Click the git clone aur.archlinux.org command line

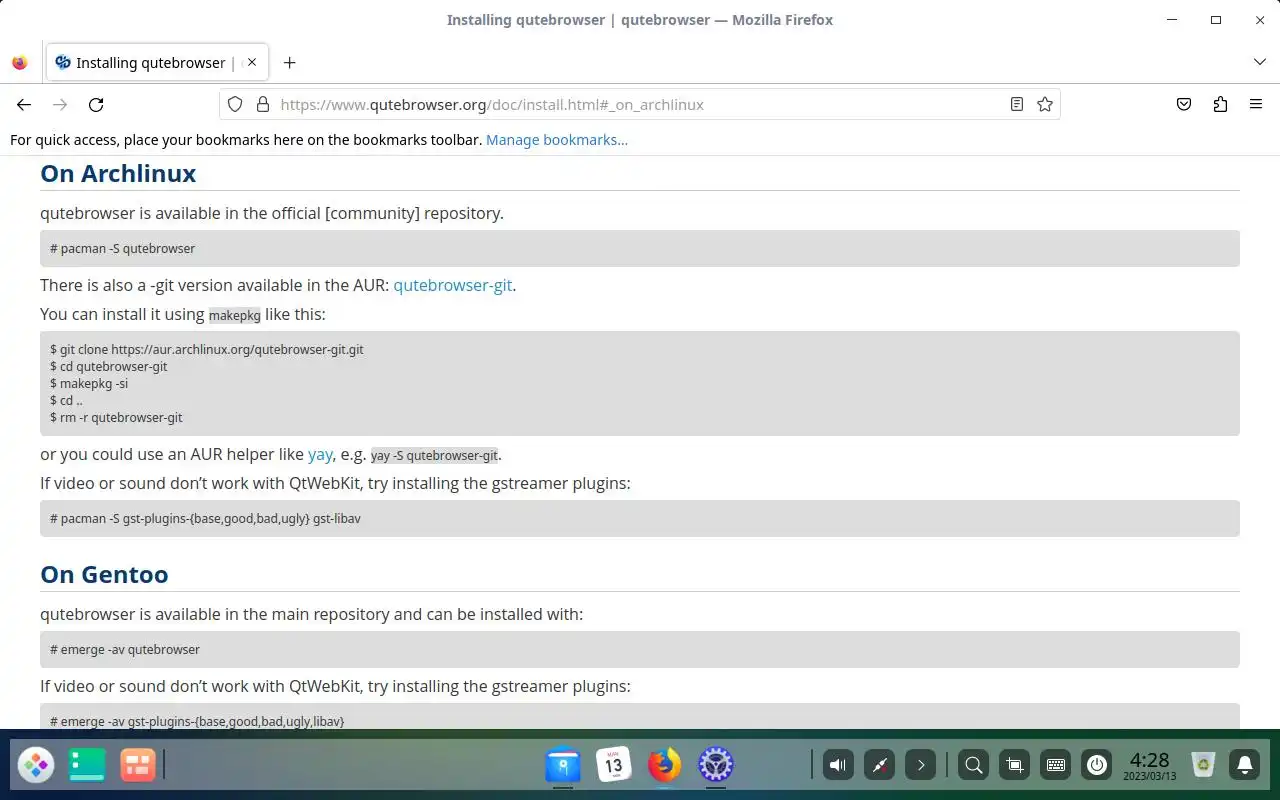pyautogui.click(x=207, y=350)
